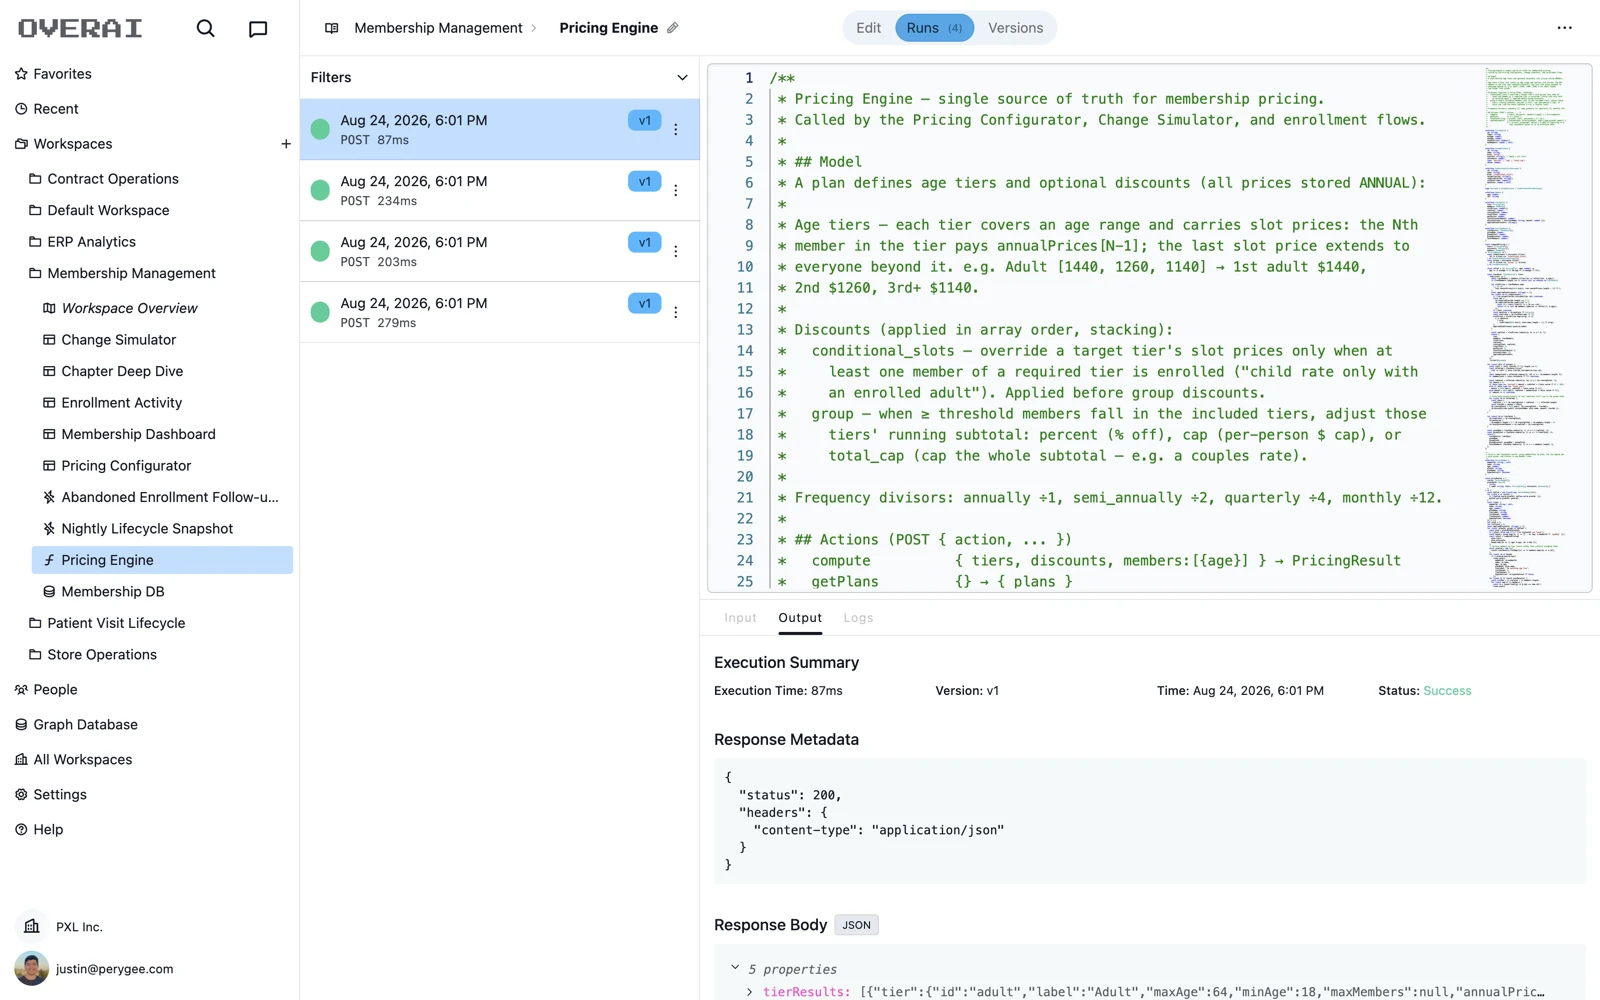Click the code minimap in the editor
The width and height of the screenshot is (1600, 1000).
(1527, 327)
